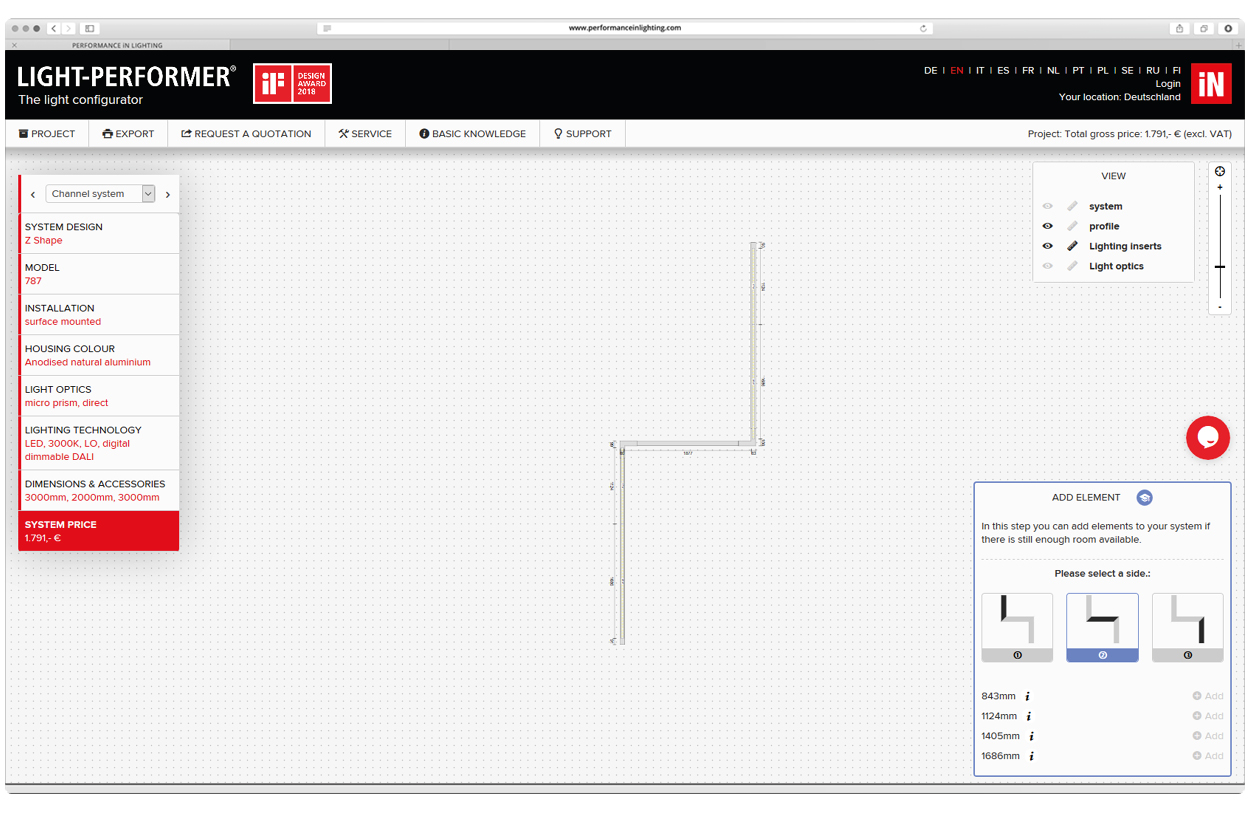
Task: Show info for 1686mm element
Action: (x=1033, y=756)
